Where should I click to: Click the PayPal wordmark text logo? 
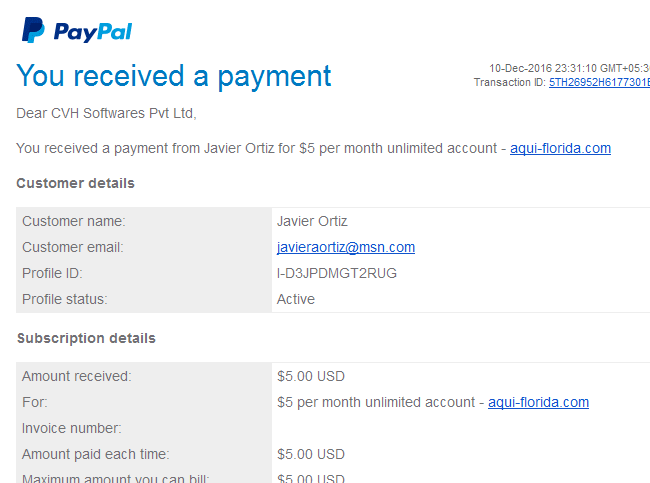pyautogui.click(x=93, y=32)
